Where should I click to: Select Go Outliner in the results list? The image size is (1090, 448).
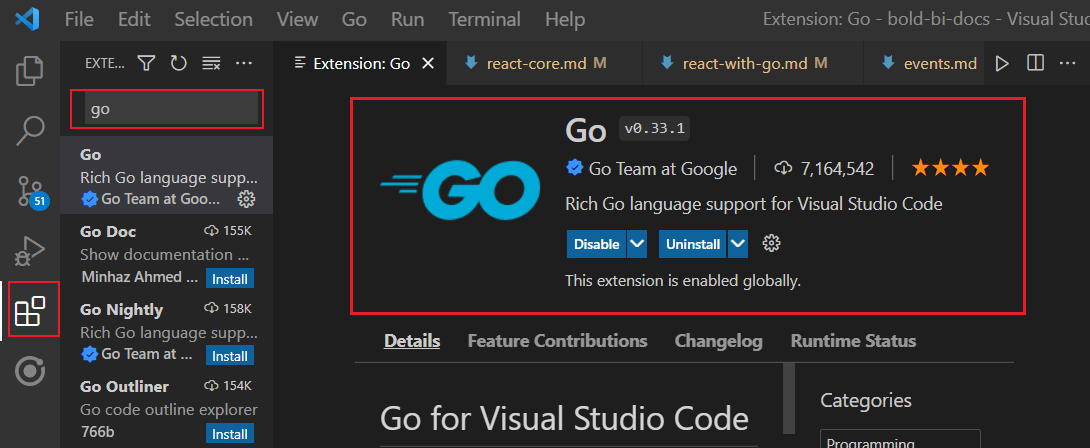coord(167,408)
